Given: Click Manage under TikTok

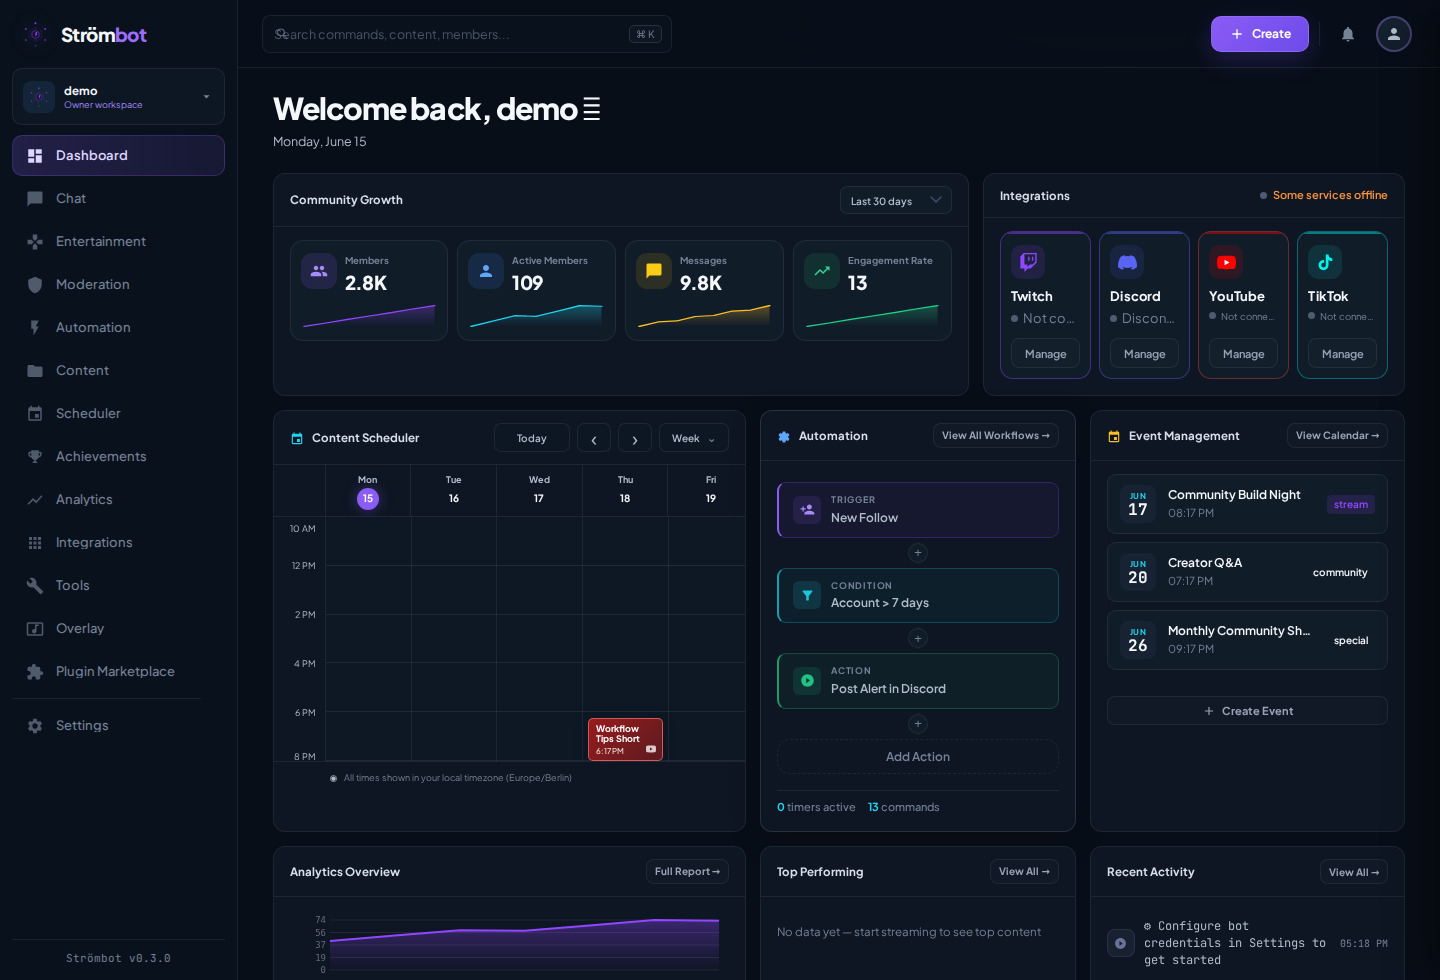Looking at the screenshot, I should [x=1342, y=354].
